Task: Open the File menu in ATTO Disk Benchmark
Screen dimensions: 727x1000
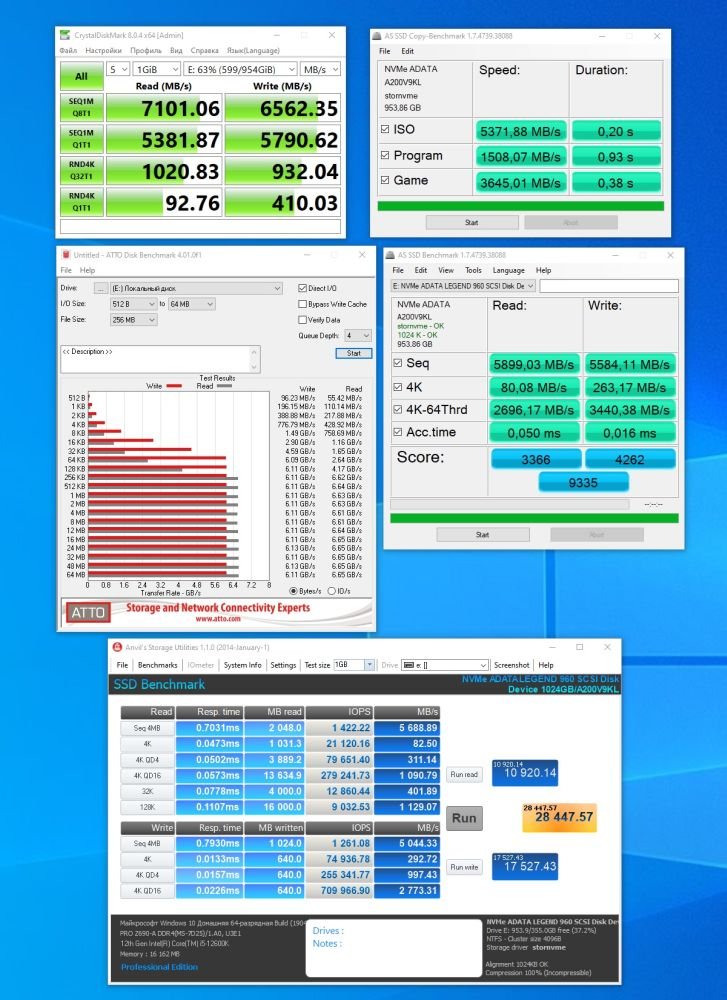Action: [x=66, y=270]
